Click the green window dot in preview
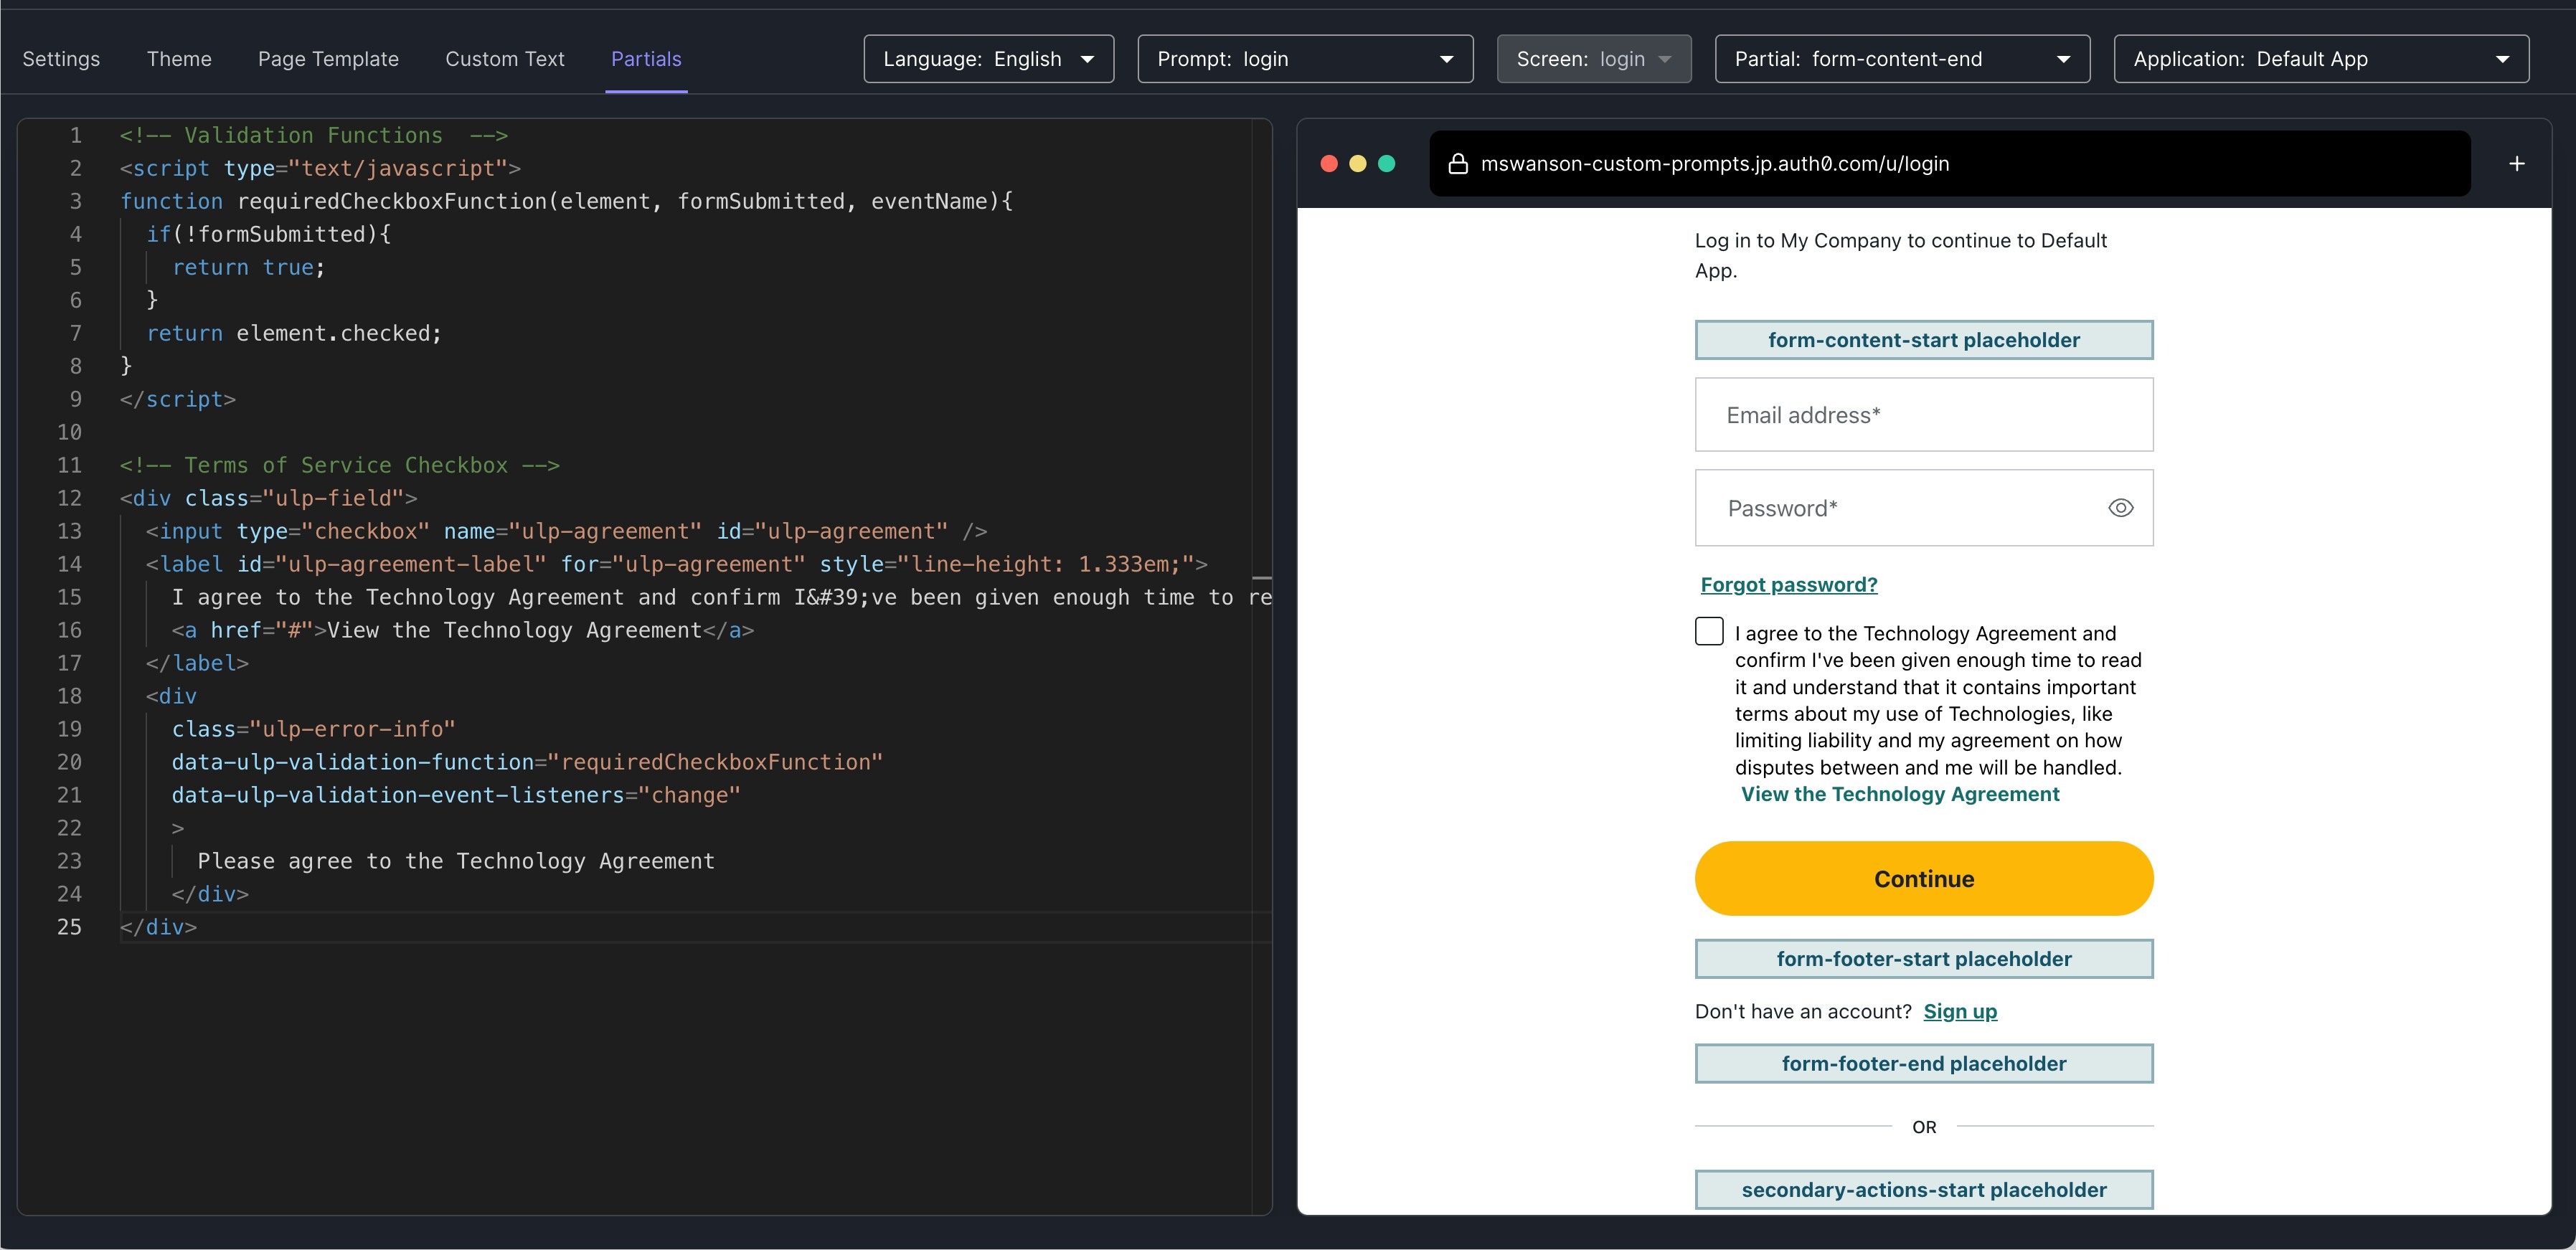The width and height of the screenshot is (2576, 1250). (x=1386, y=164)
